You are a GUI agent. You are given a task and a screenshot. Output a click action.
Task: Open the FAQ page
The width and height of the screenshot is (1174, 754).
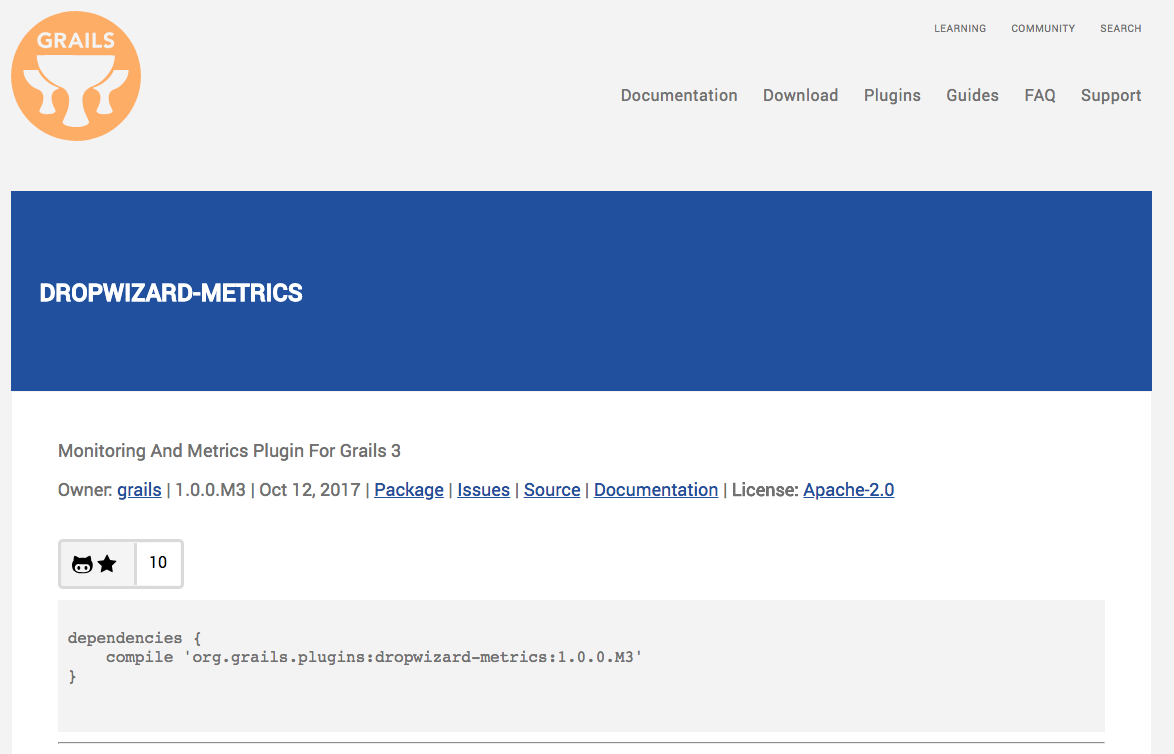[1040, 96]
